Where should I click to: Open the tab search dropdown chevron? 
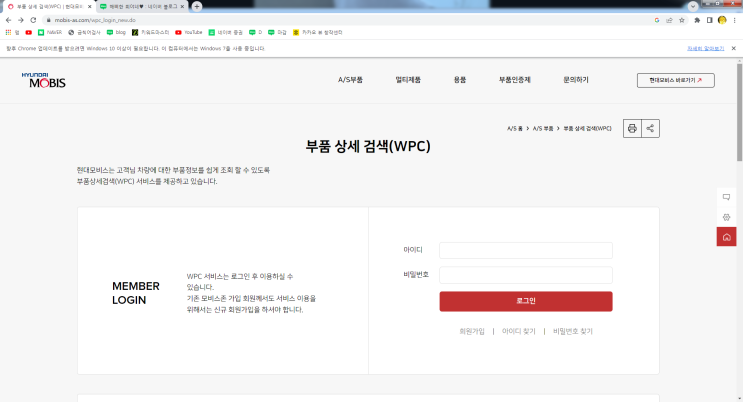click(x=693, y=7)
